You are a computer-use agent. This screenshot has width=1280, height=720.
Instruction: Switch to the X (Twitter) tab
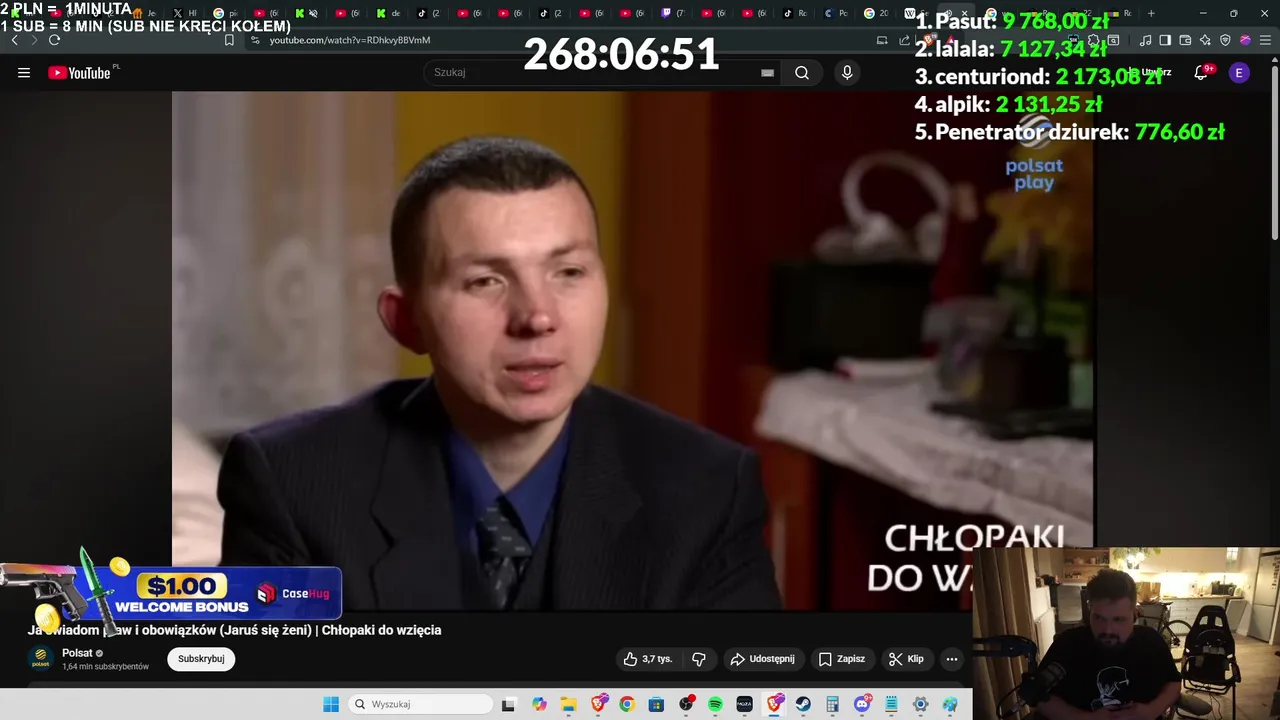(186, 13)
